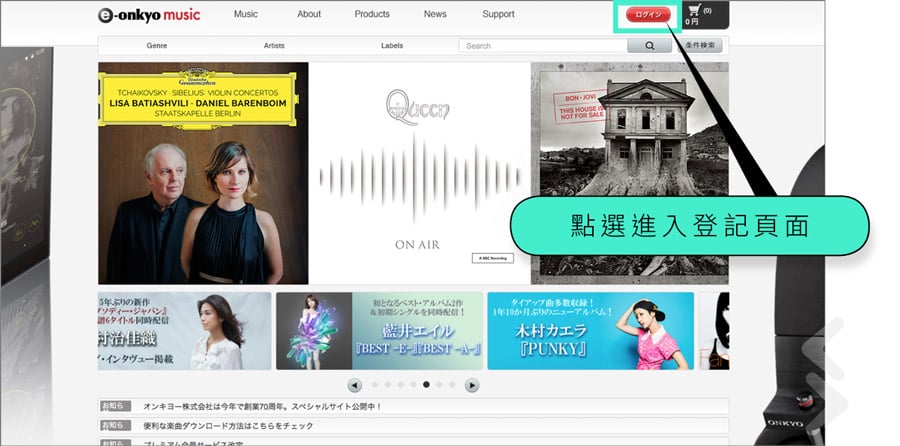Go to previous carousel slide arrow

point(355,385)
